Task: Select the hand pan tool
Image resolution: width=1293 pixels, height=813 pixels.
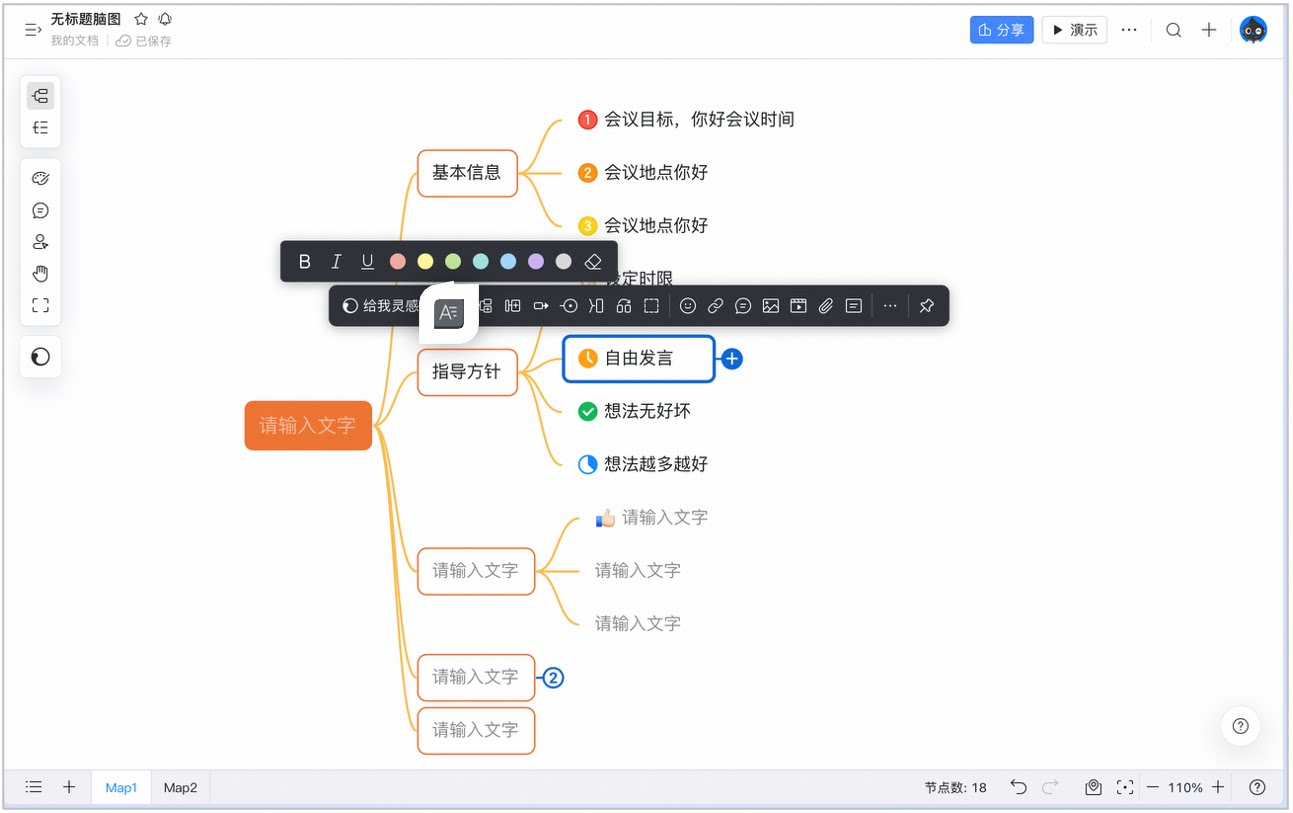Action: click(41, 274)
